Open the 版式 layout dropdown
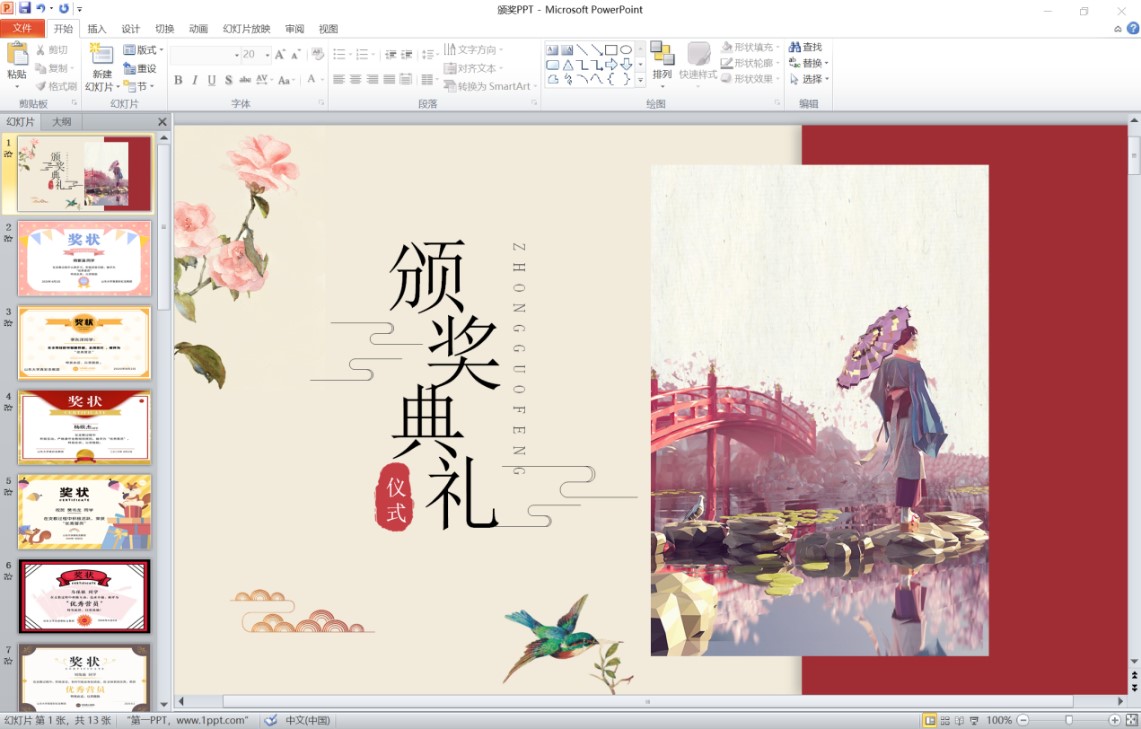Viewport: 1141px width, 729px height. 143,50
